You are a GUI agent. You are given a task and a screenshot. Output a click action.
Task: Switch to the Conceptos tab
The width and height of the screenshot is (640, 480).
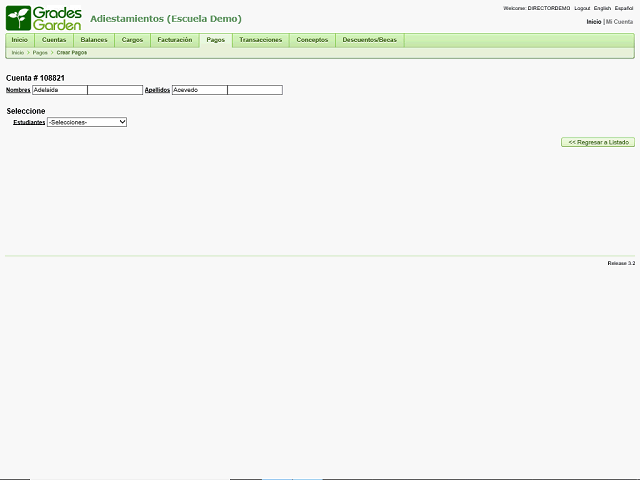[x=312, y=40]
